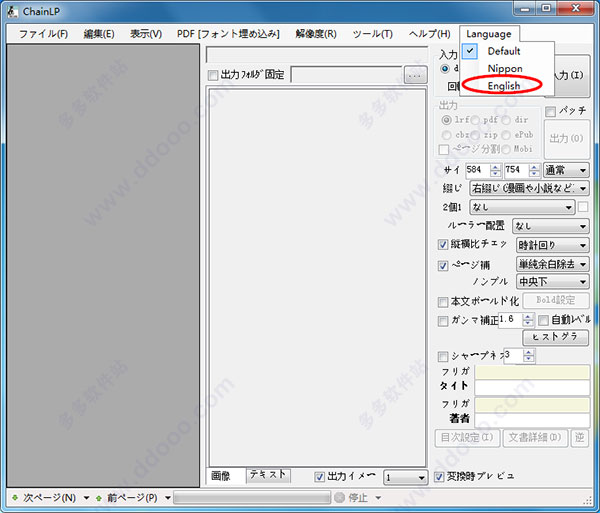Screen dimensions: 600x513
Task: Open the ルーラー配置 dropdown
Action: pyautogui.click(x=551, y=226)
